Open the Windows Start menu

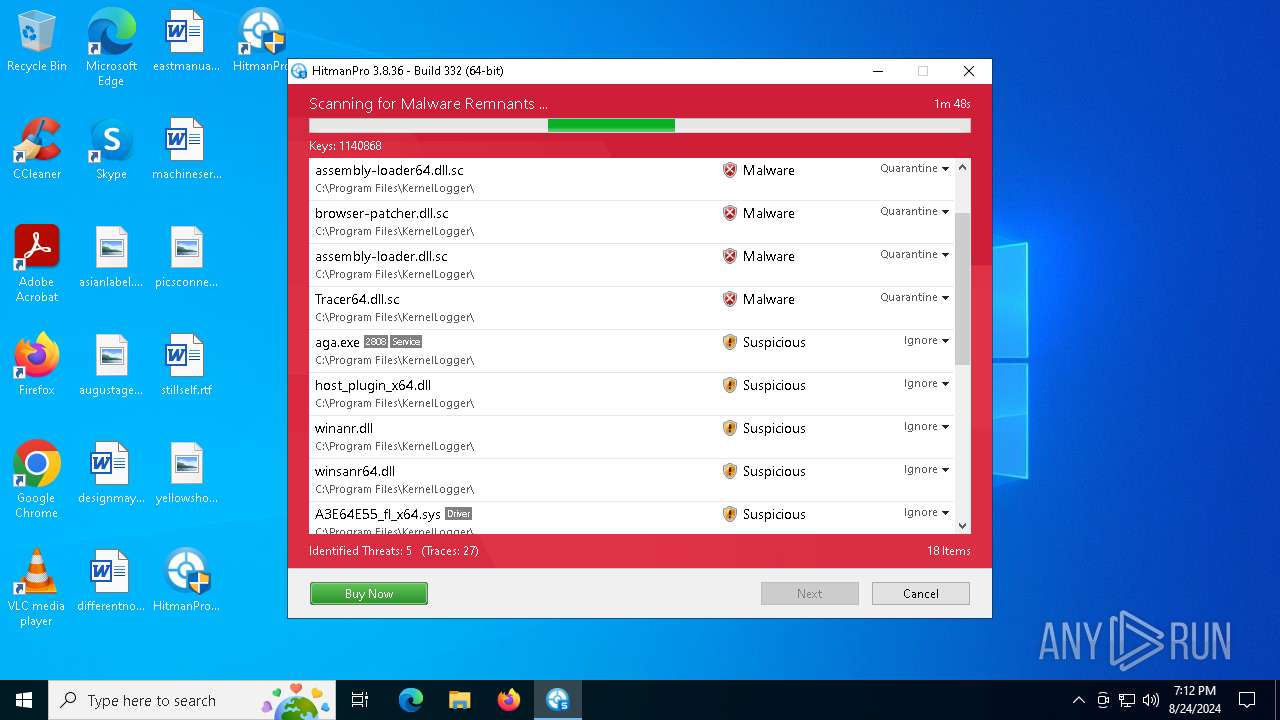pyautogui.click(x=24, y=700)
